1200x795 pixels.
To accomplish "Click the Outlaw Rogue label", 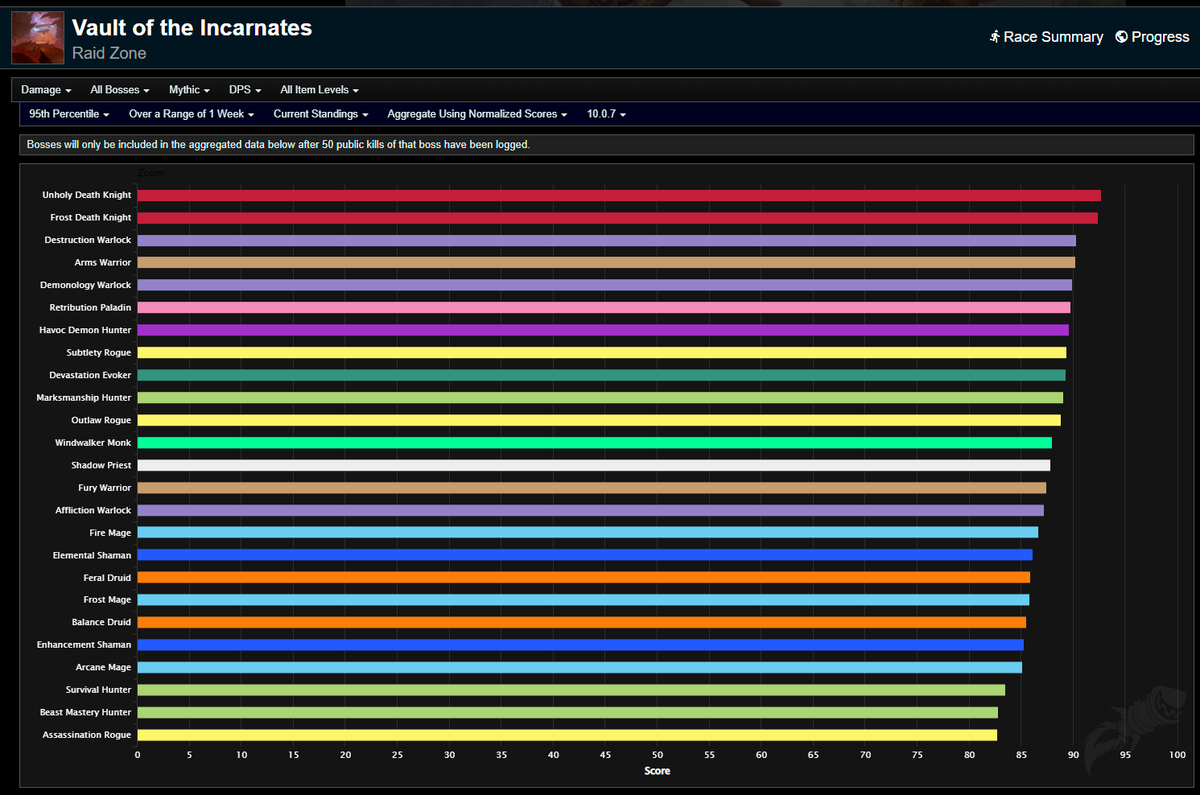I will 101,420.
